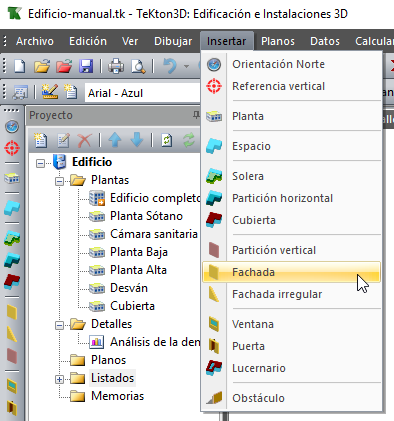Click the yellow Fachada icon in left toolbar
This screenshot has height=421, width=394.
tap(12, 312)
